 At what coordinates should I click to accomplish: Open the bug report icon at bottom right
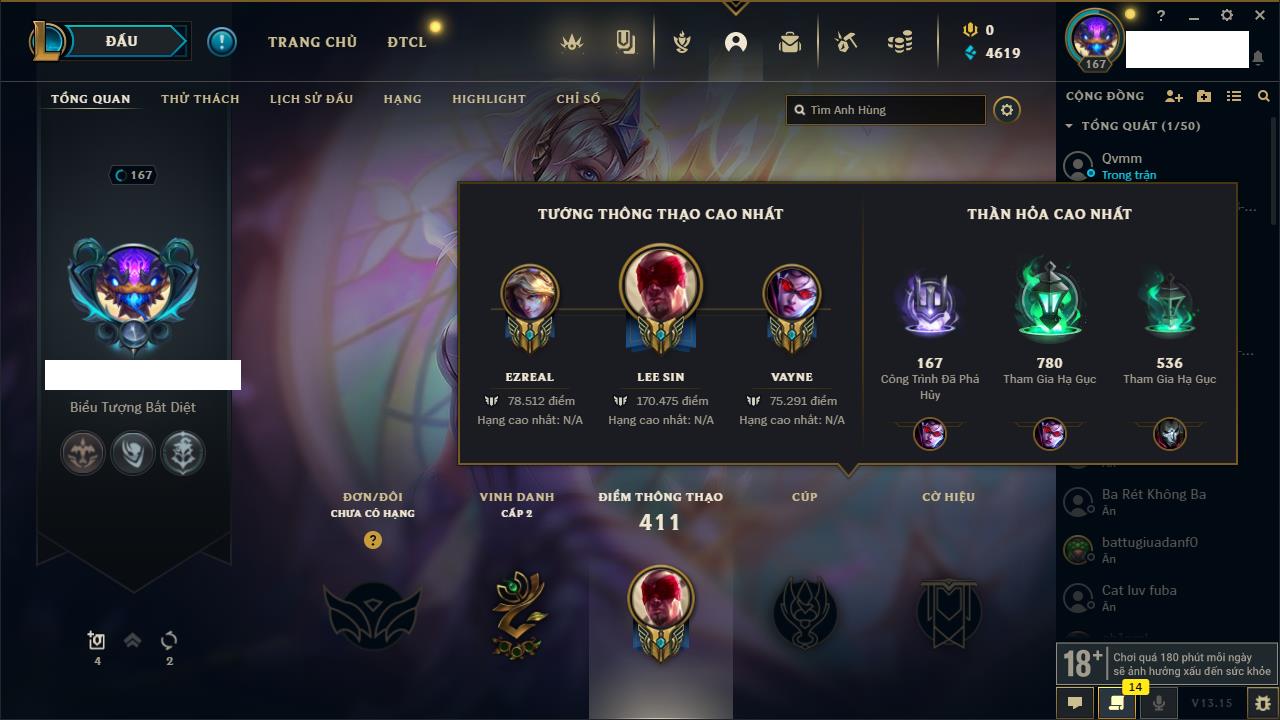(x=1262, y=703)
